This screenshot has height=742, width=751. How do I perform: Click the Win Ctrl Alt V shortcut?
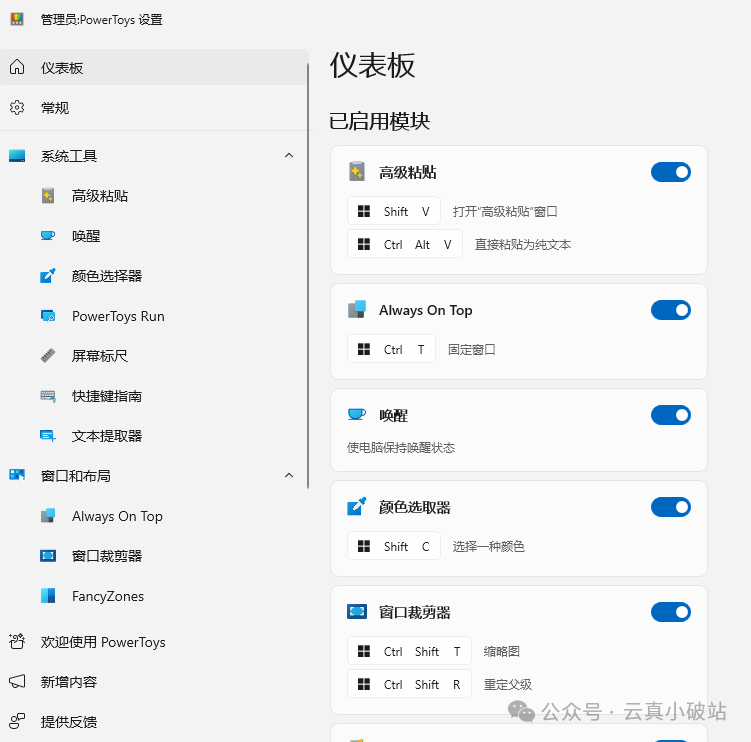[x=405, y=244]
